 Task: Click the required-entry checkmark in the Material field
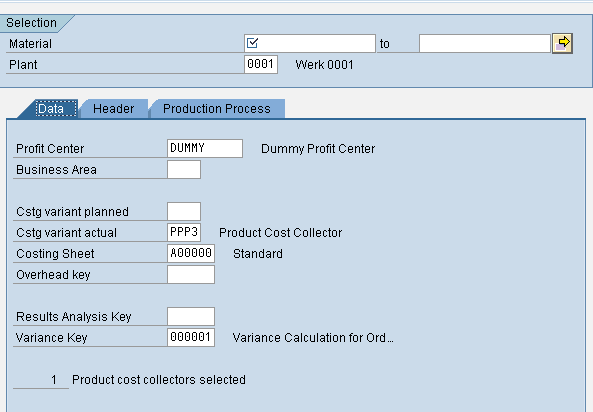click(x=252, y=43)
